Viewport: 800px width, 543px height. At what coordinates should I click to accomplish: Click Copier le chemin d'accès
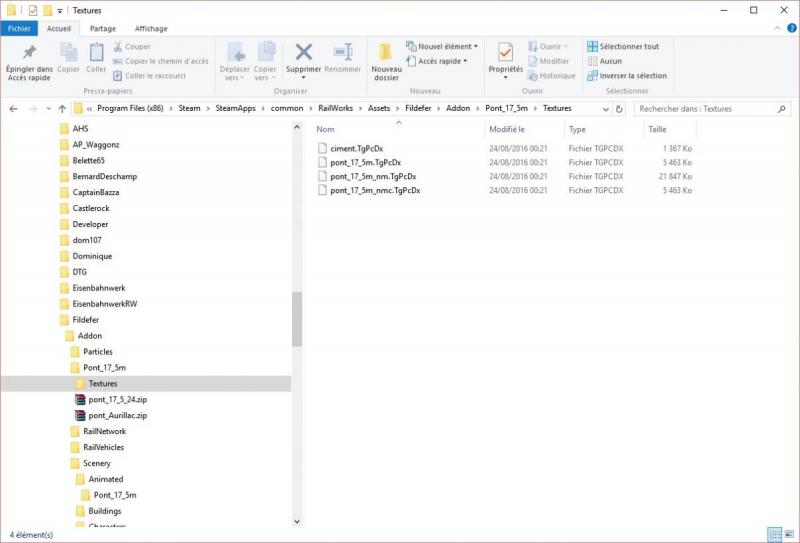(160, 61)
